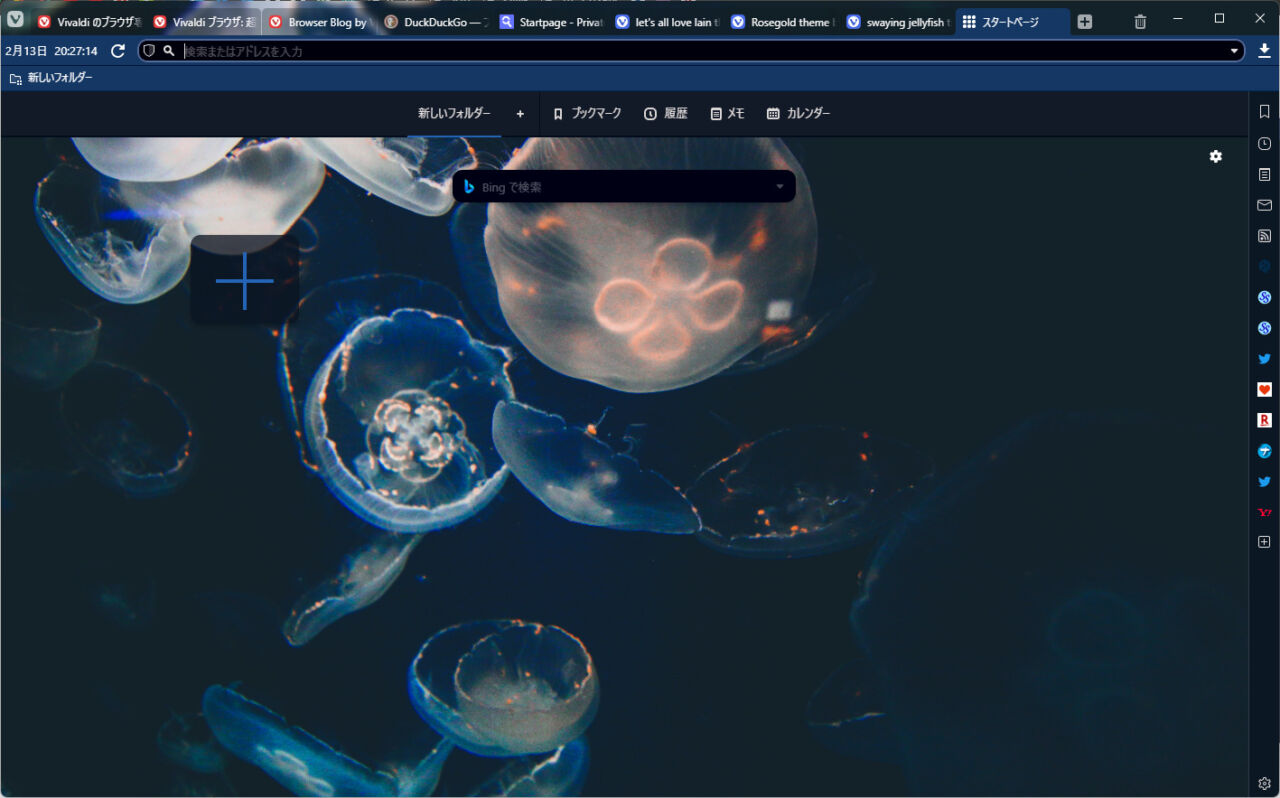Screen dimensions: 1280x798
Task: Switch to the Rosegold theme tab
Action: 781,22
